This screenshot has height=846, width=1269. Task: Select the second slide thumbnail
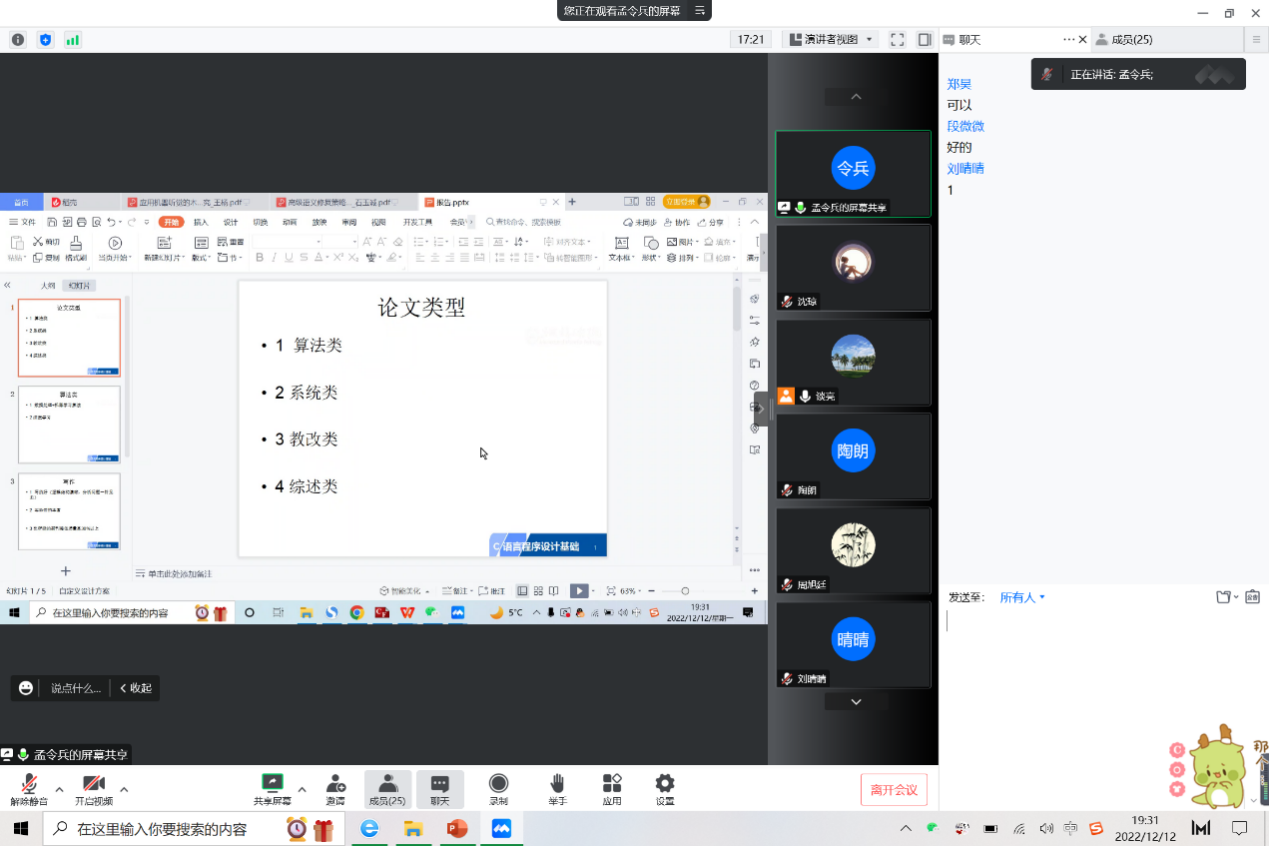click(x=68, y=424)
